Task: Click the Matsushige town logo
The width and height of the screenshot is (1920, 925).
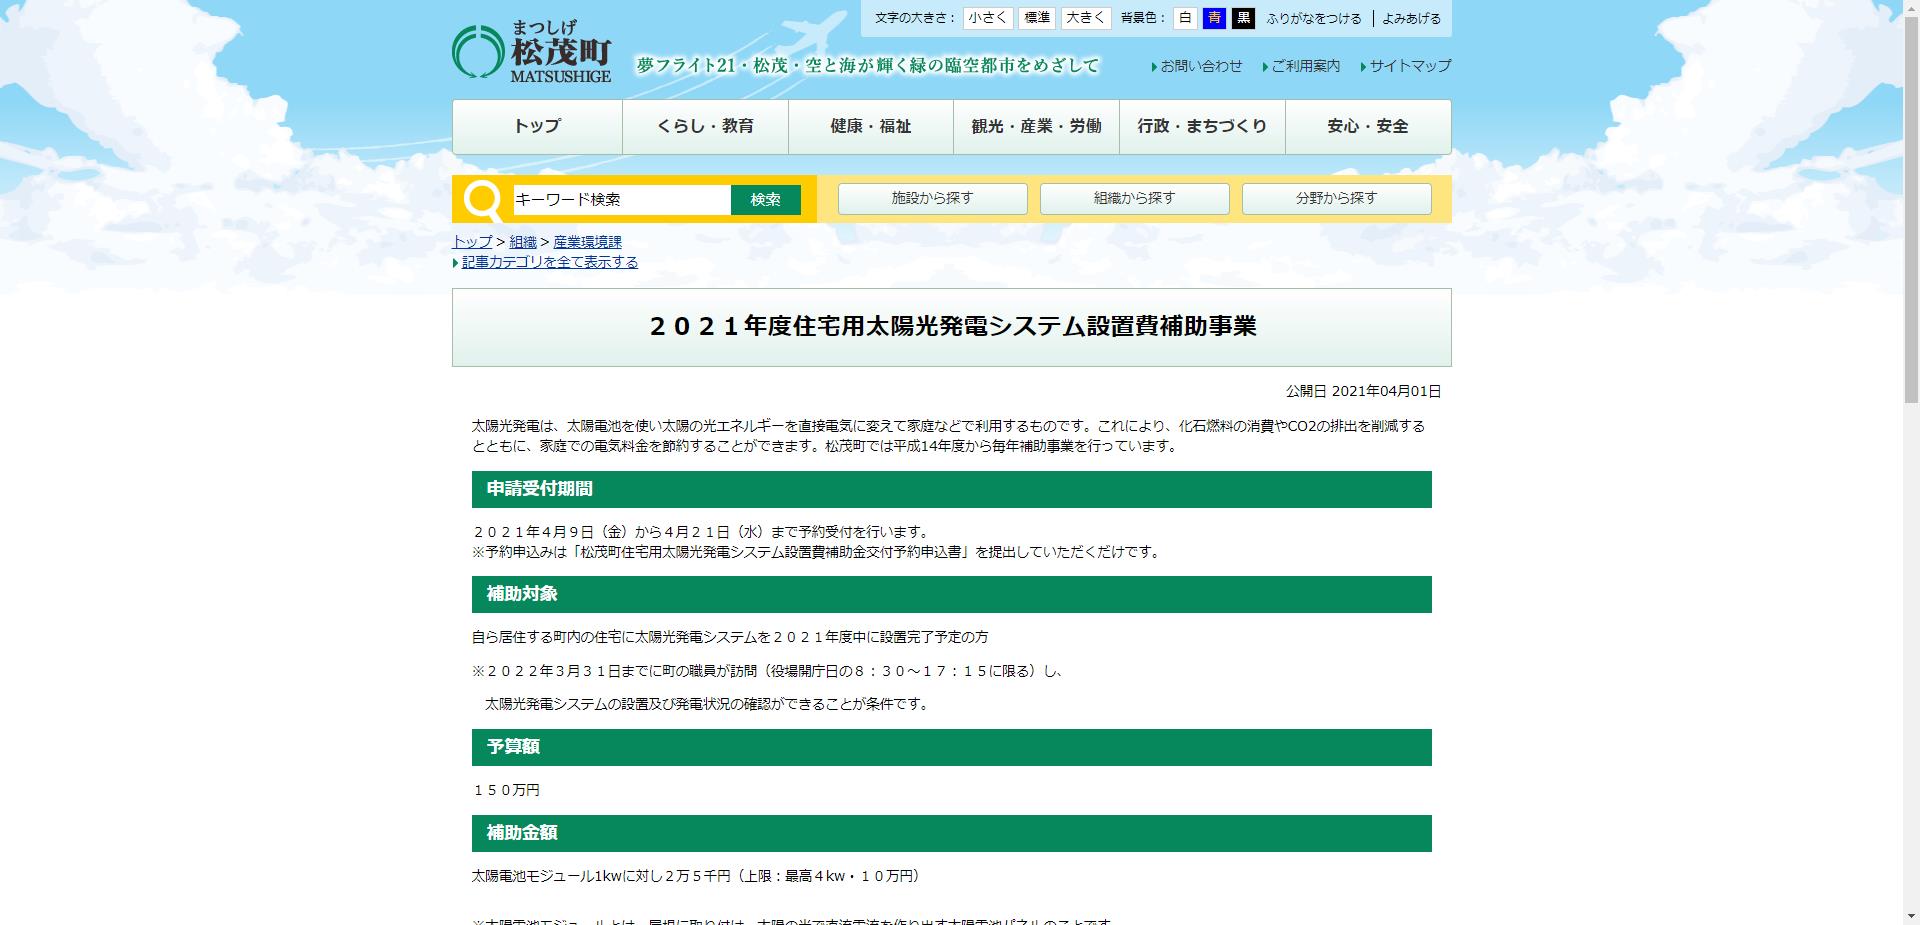Action: pyautogui.click(x=533, y=52)
